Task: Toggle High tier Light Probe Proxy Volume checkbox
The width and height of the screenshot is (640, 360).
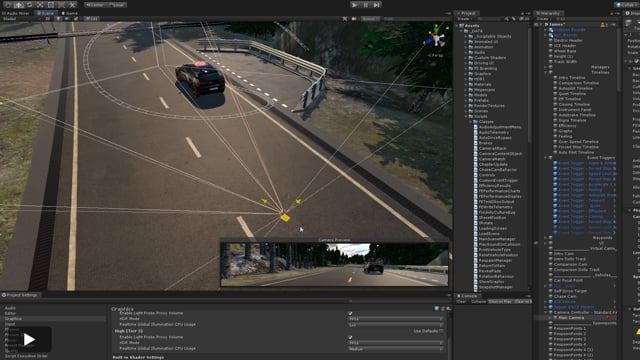Action: (350, 337)
